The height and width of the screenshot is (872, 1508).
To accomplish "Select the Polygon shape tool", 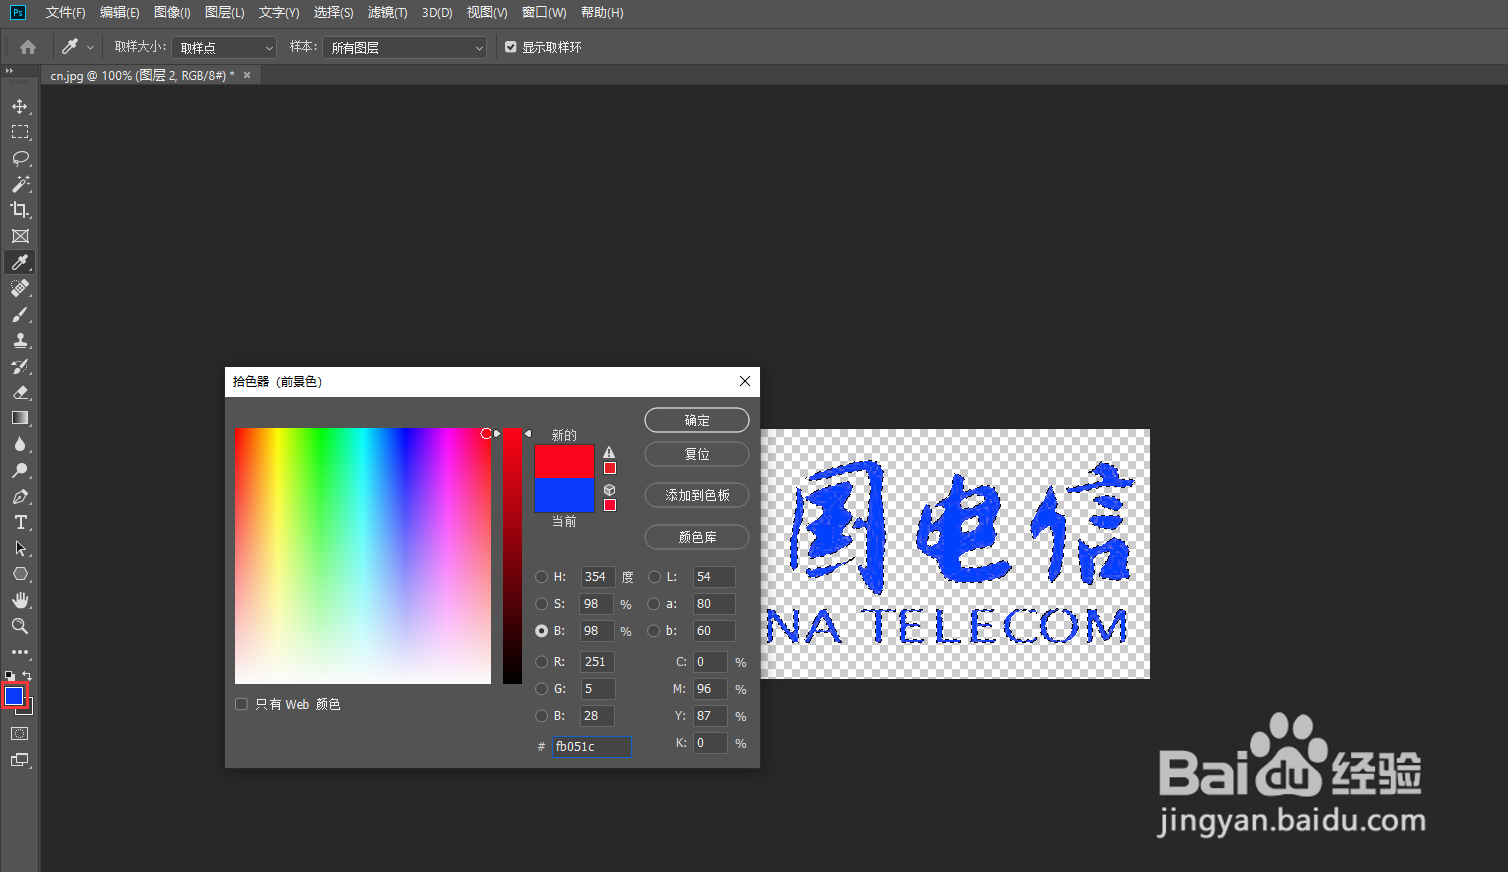I will point(20,574).
